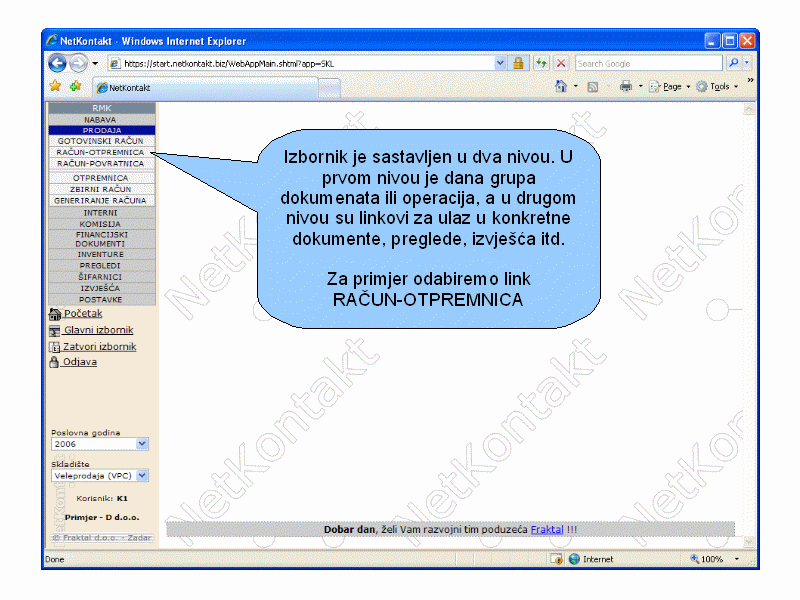Select the INVENTURE menu group

[x=102, y=254]
